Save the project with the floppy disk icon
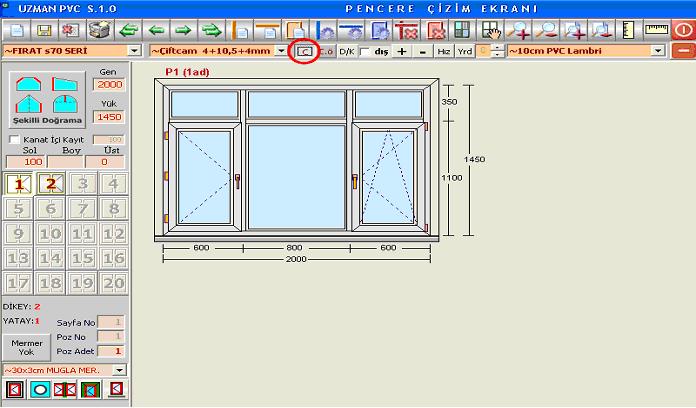Viewport: 696px width, 408px height. click(x=44, y=31)
